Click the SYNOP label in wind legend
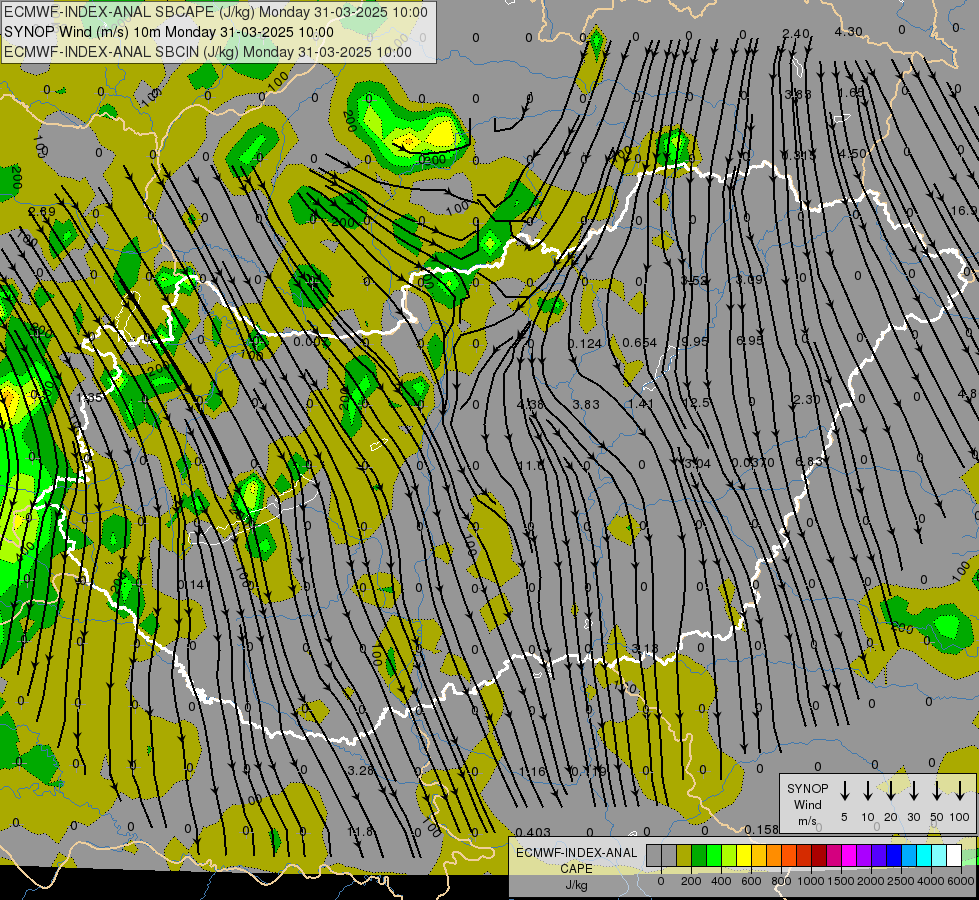 (807, 788)
